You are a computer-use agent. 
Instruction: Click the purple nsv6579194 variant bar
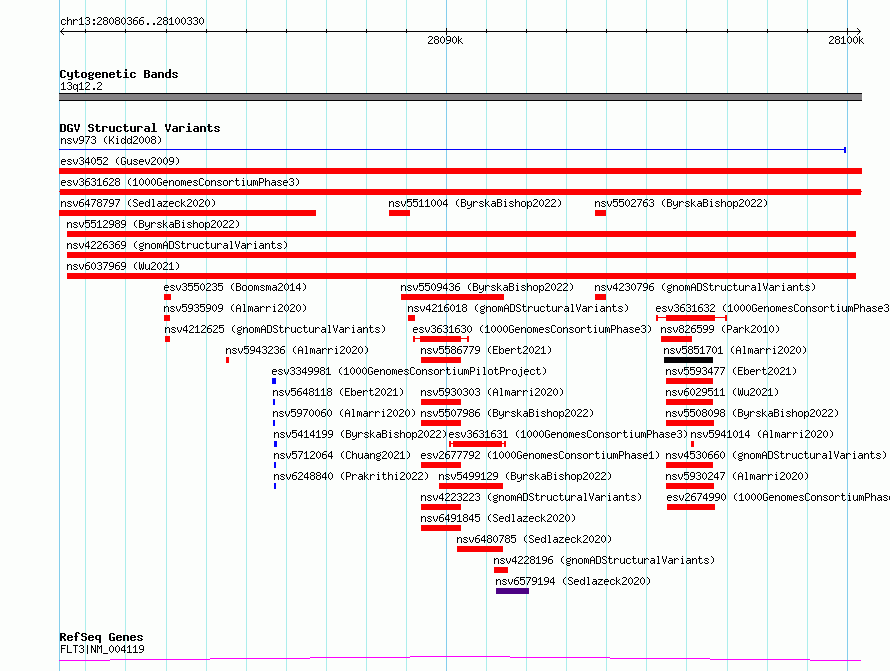tap(513, 591)
